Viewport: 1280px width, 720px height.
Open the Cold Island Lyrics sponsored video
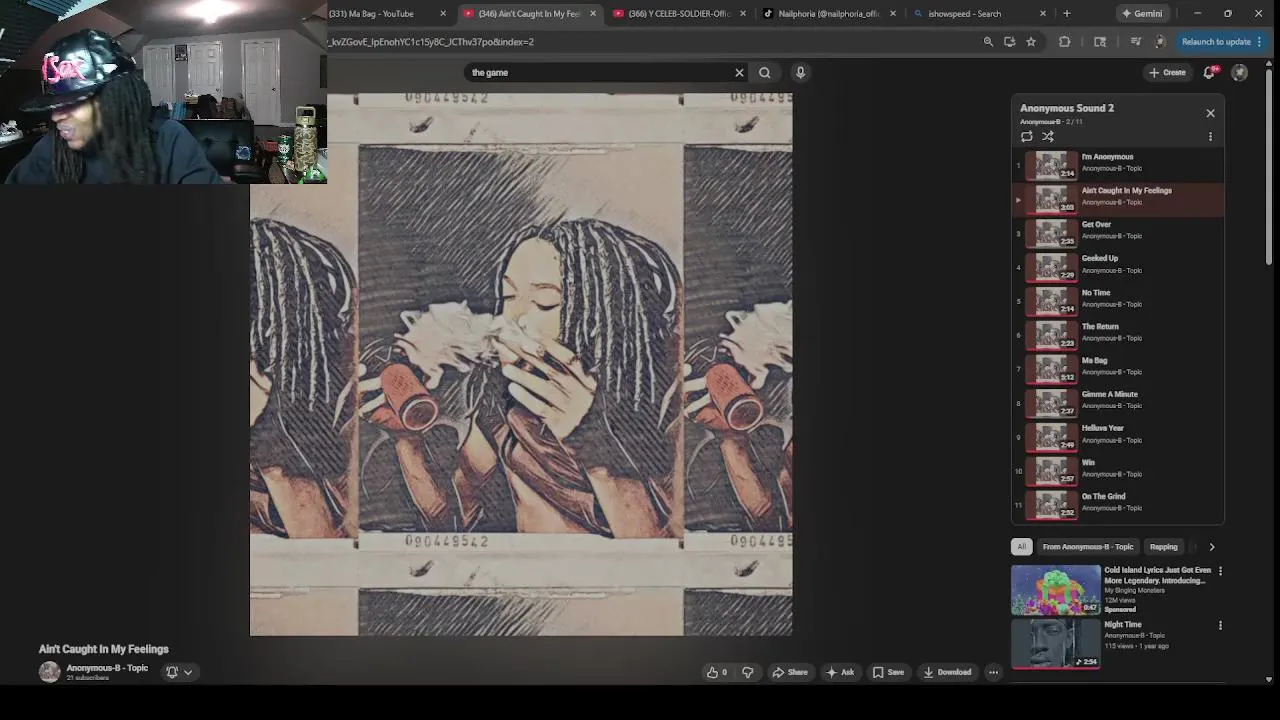[x=1055, y=589]
